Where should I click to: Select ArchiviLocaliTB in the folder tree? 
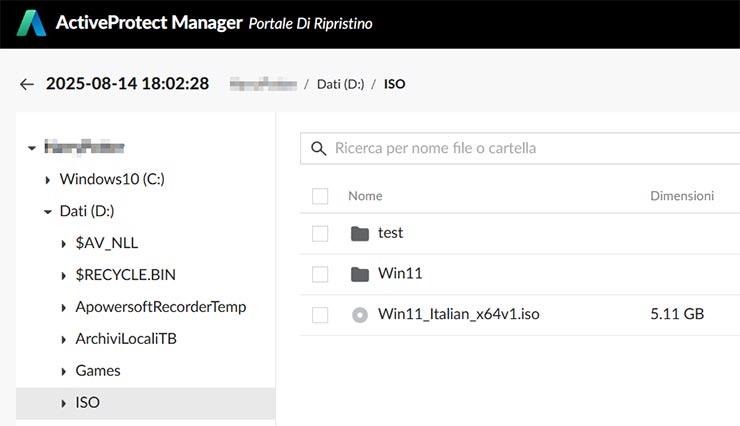click(x=126, y=339)
